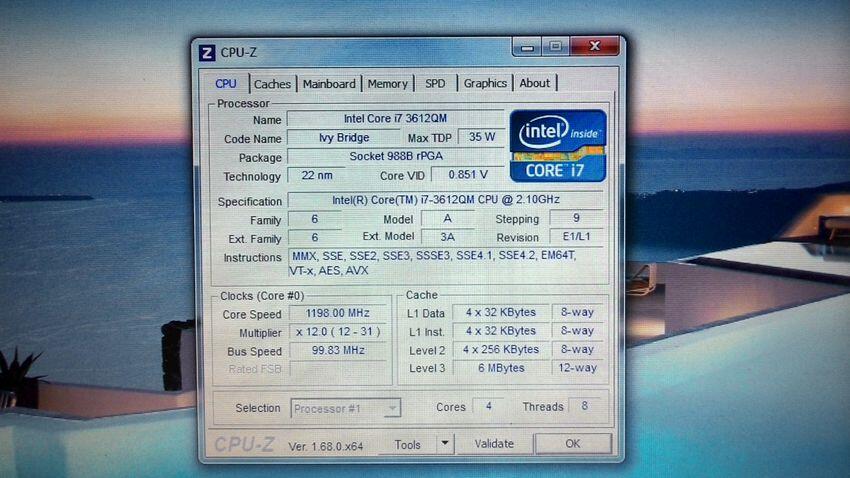The height and width of the screenshot is (478, 850).
Task: Close the CPU-Z window
Action: pos(595,46)
